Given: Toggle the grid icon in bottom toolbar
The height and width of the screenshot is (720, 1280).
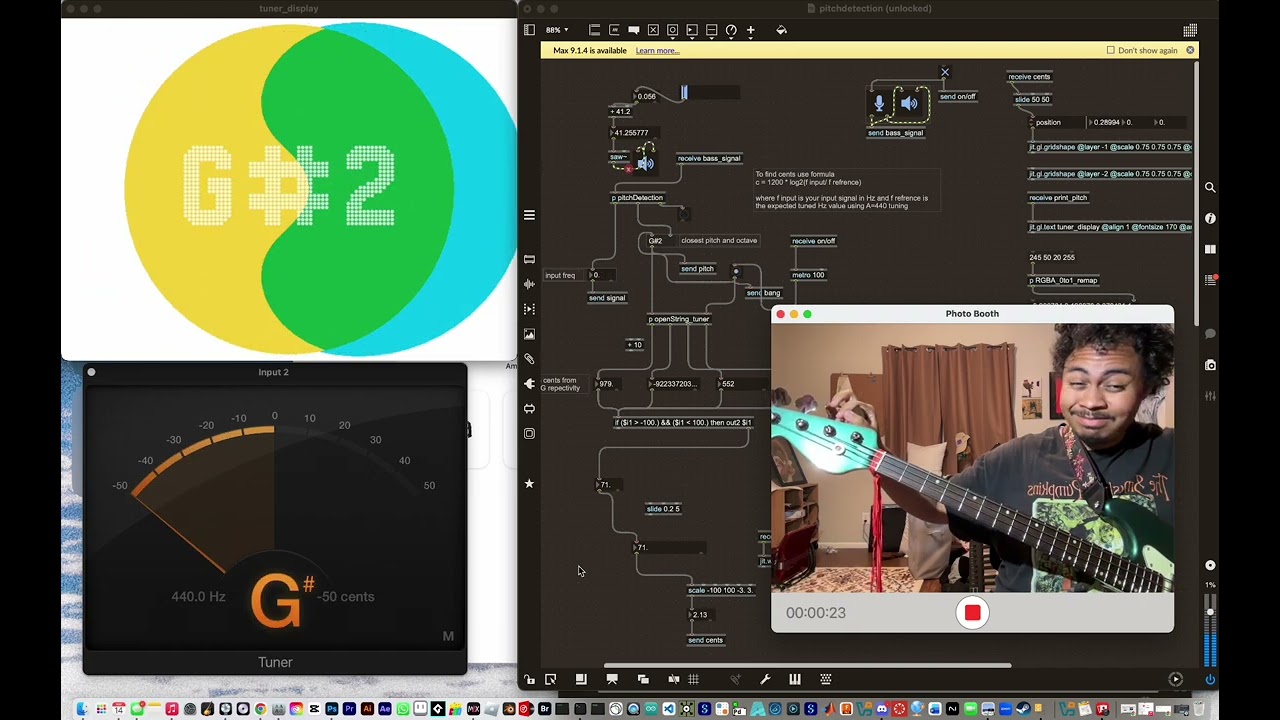Looking at the screenshot, I should tap(693, 679).
